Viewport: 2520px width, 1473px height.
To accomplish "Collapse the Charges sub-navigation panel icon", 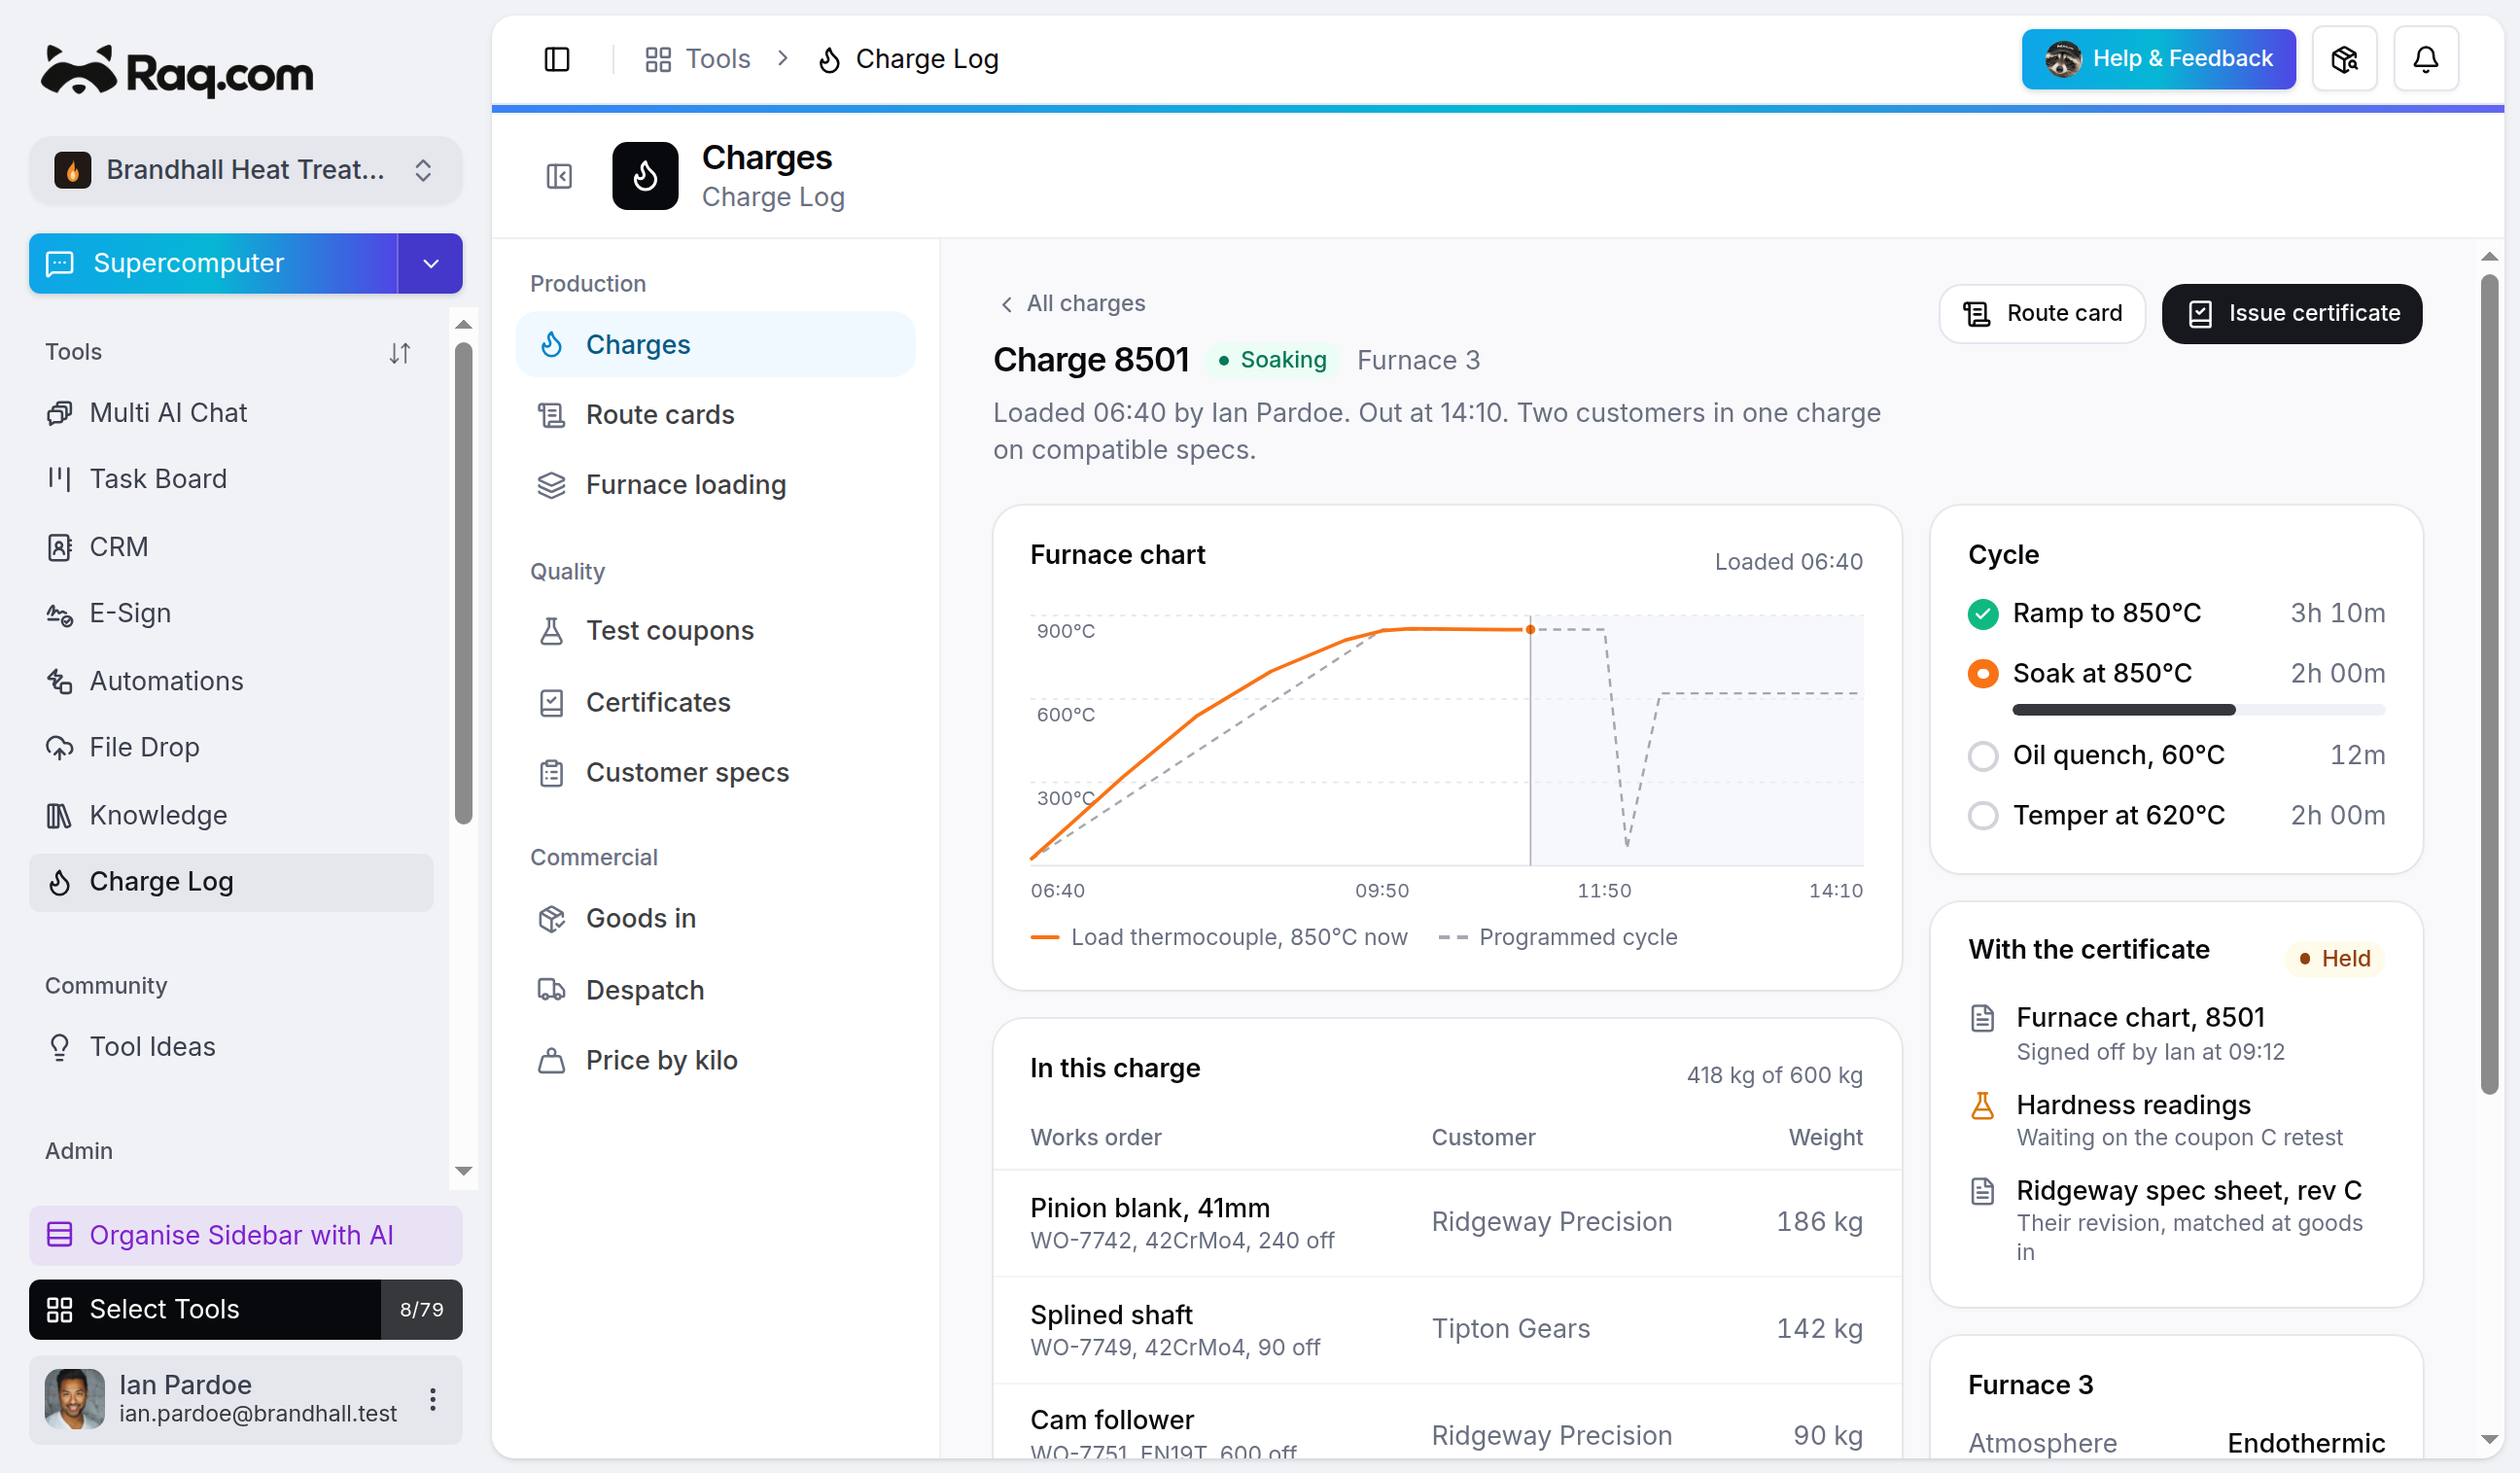I will pos(559,177).
